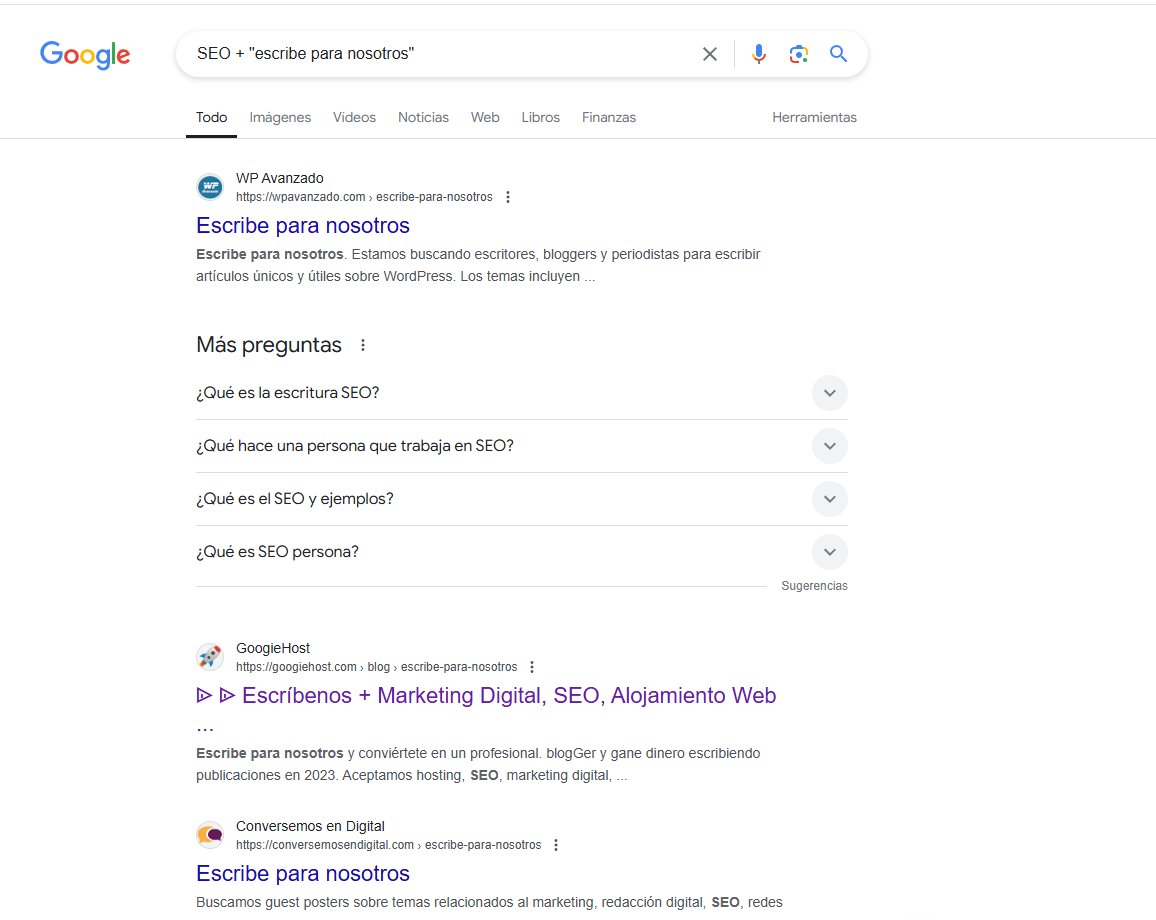The width and height of the screenshot is (1156, 920).
Task: Click the "GoogieHost" site name
Action: (273, 648)
